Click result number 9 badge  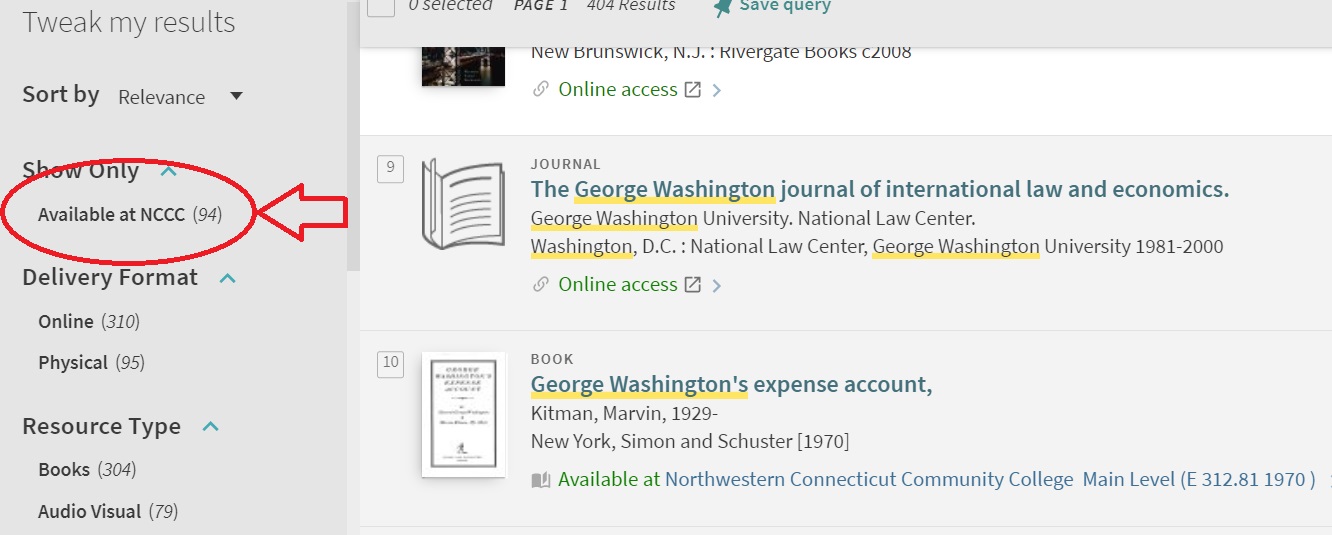pyautogui.click(x=390, y=169)
